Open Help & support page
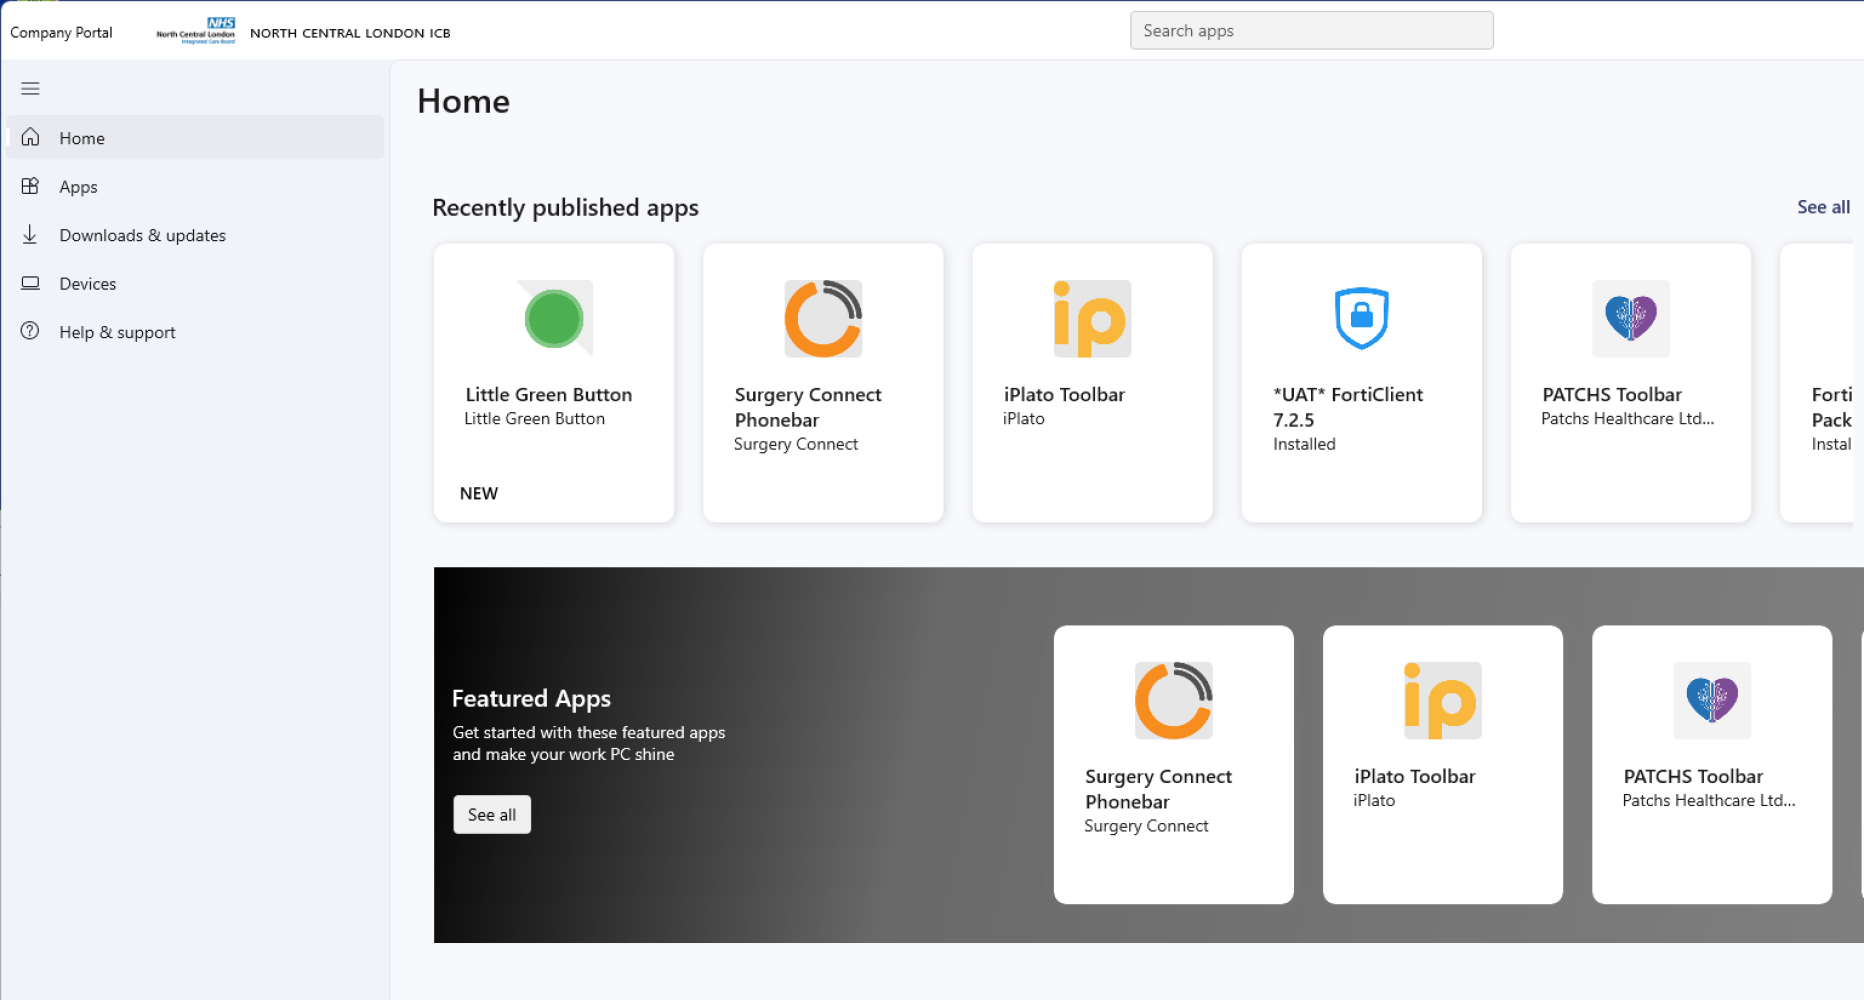 click(116, 332)
